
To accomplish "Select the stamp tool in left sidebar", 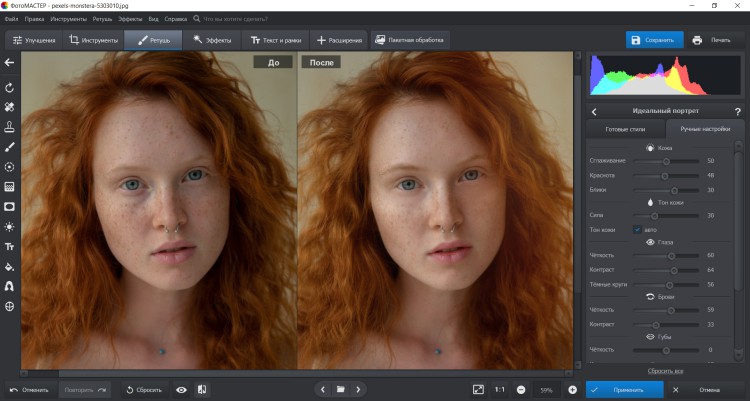I will click(10, 126).
